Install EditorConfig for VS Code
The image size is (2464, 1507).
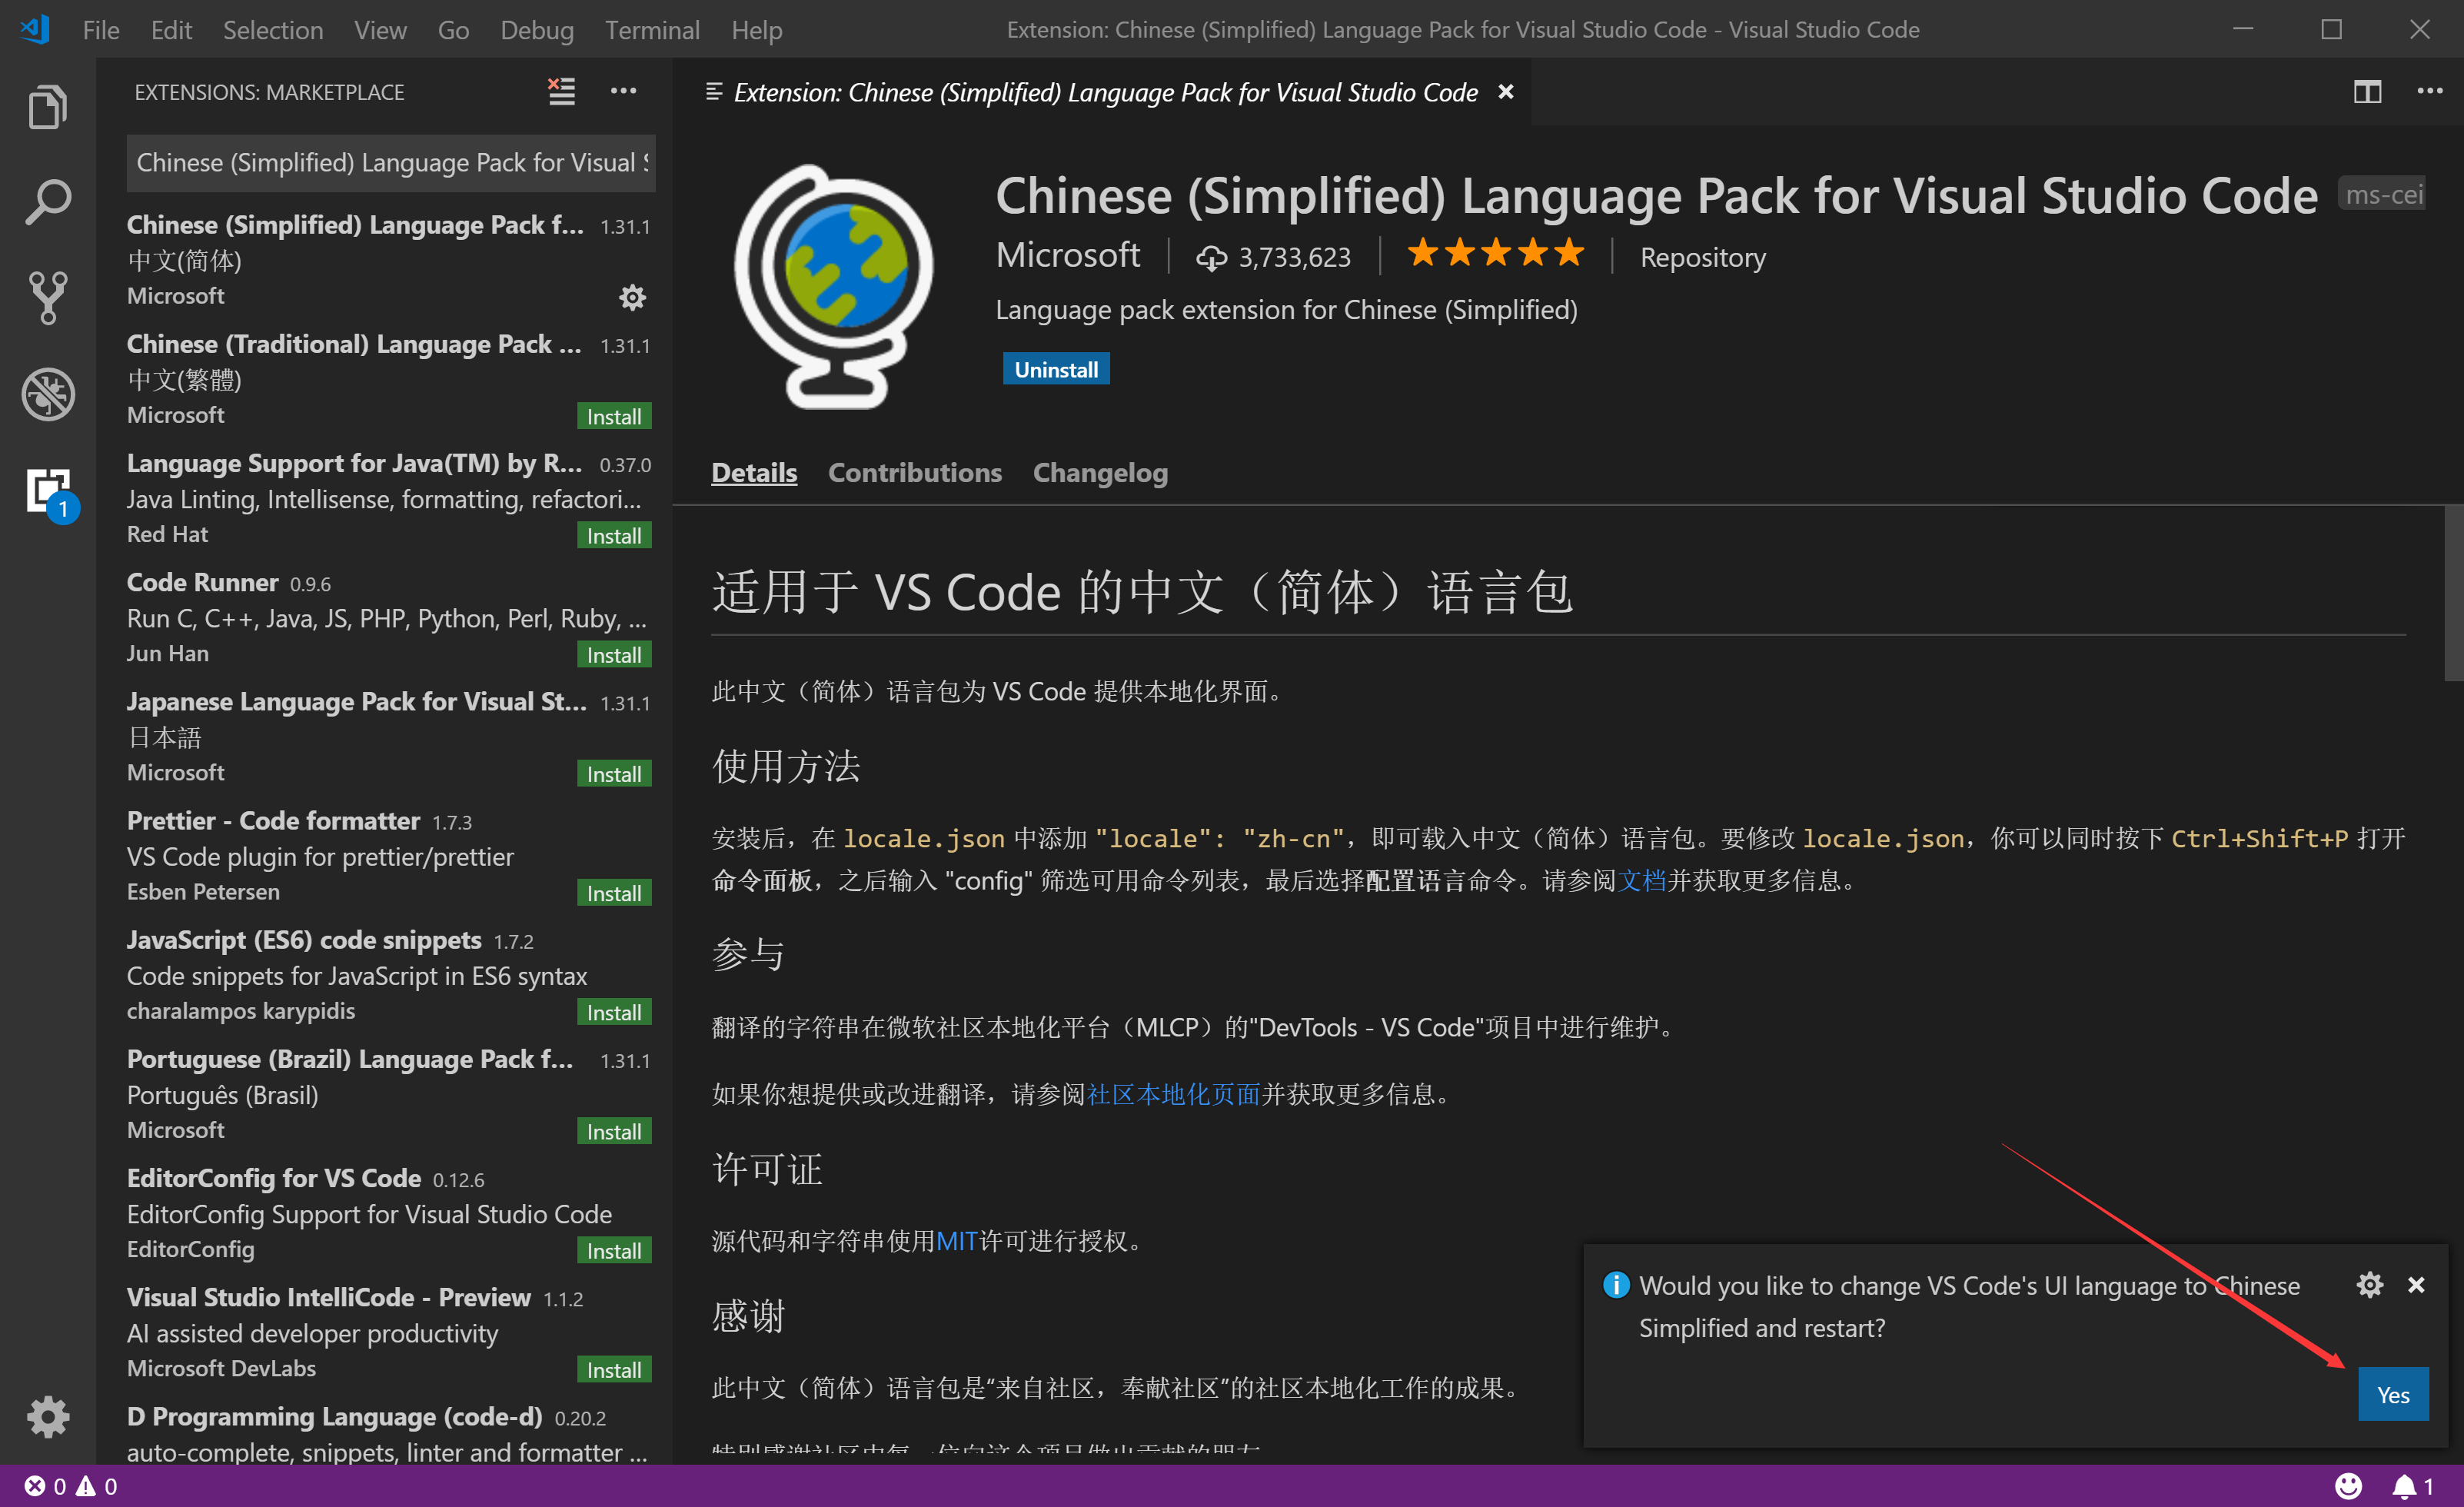[614, 1249]
